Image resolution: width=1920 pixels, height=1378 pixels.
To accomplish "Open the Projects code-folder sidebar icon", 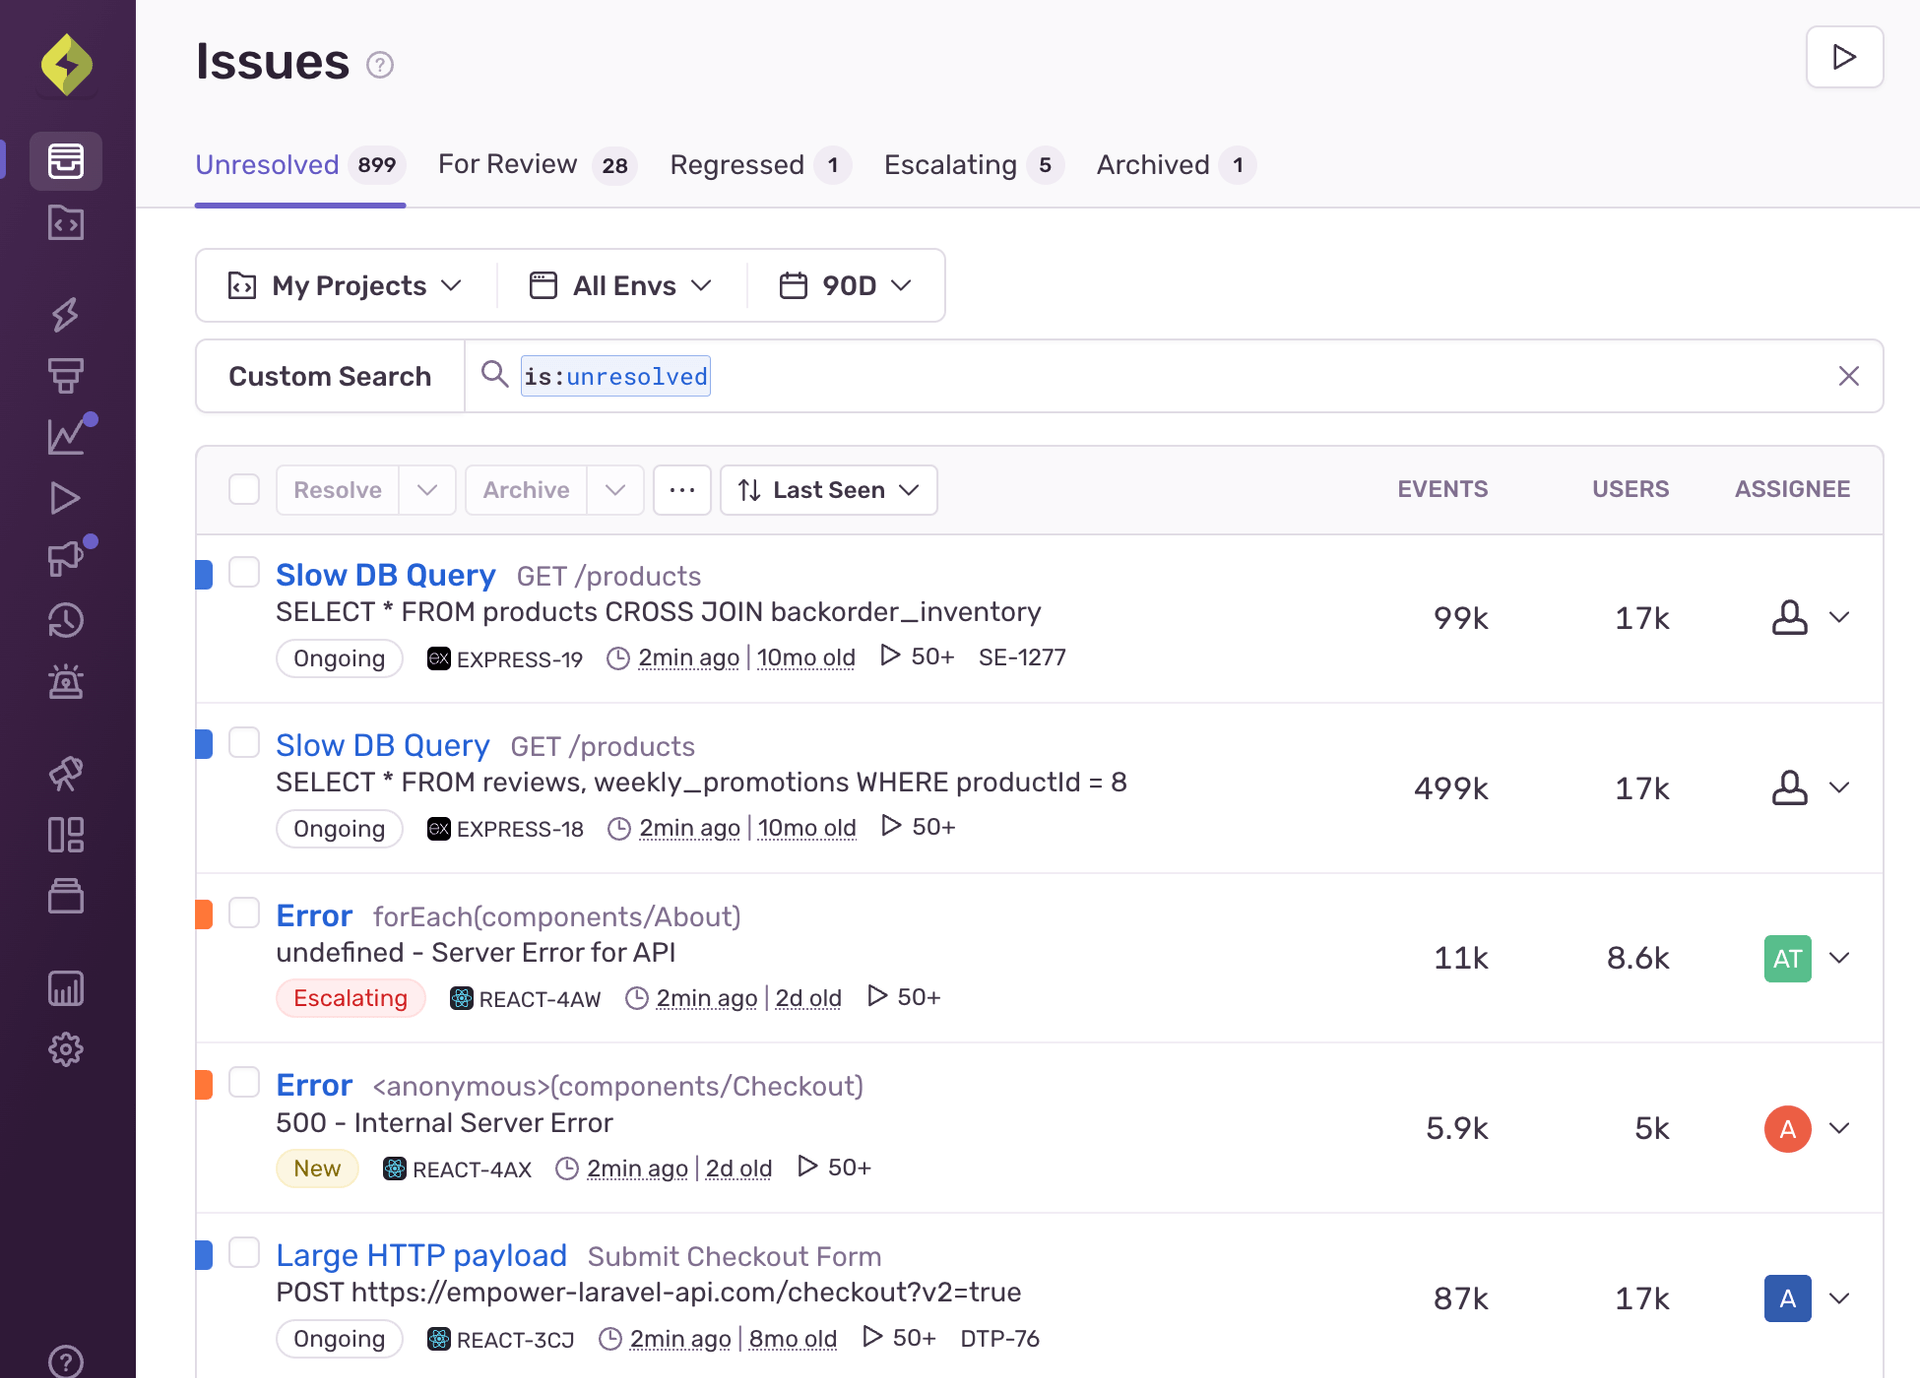I will pyautogui.click(x=66, y=223).
